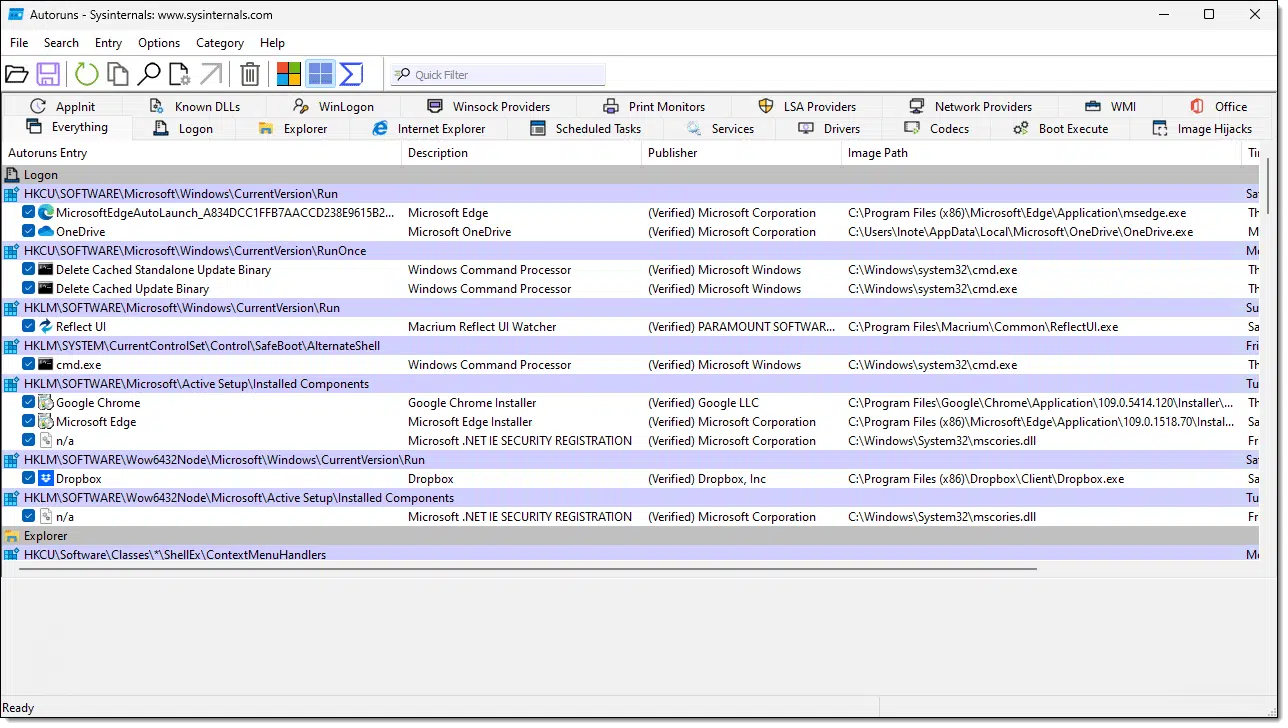Image resolution: width=1288 pixels, height=728 pixels.
Task: Uncheck the Dropbox entry checkbox
Action: pyautogui.click(x=29, y=478)
